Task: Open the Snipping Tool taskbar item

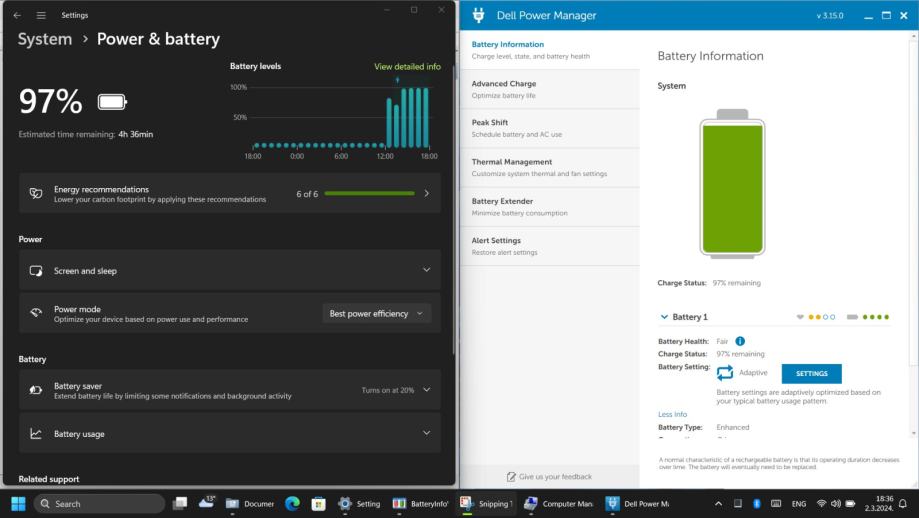Action: click(x=486, y=503)
